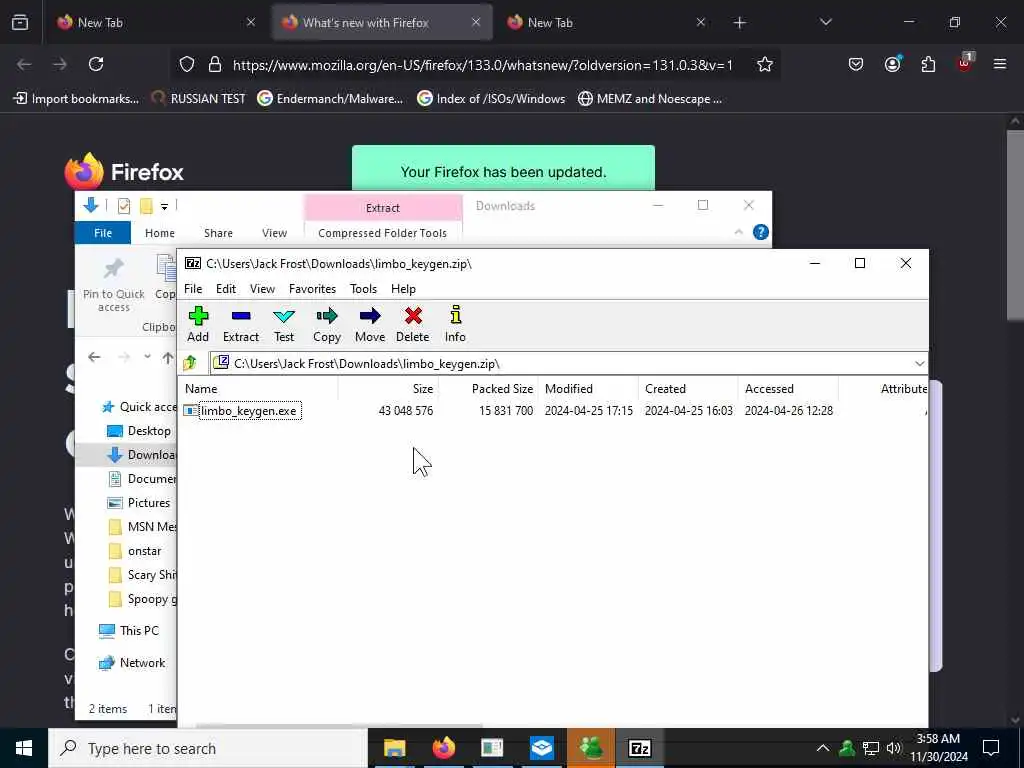Go up one folder level in 7-Zip
The height and width of the screenshot is (768, 1024).
(x=190, y=363)
